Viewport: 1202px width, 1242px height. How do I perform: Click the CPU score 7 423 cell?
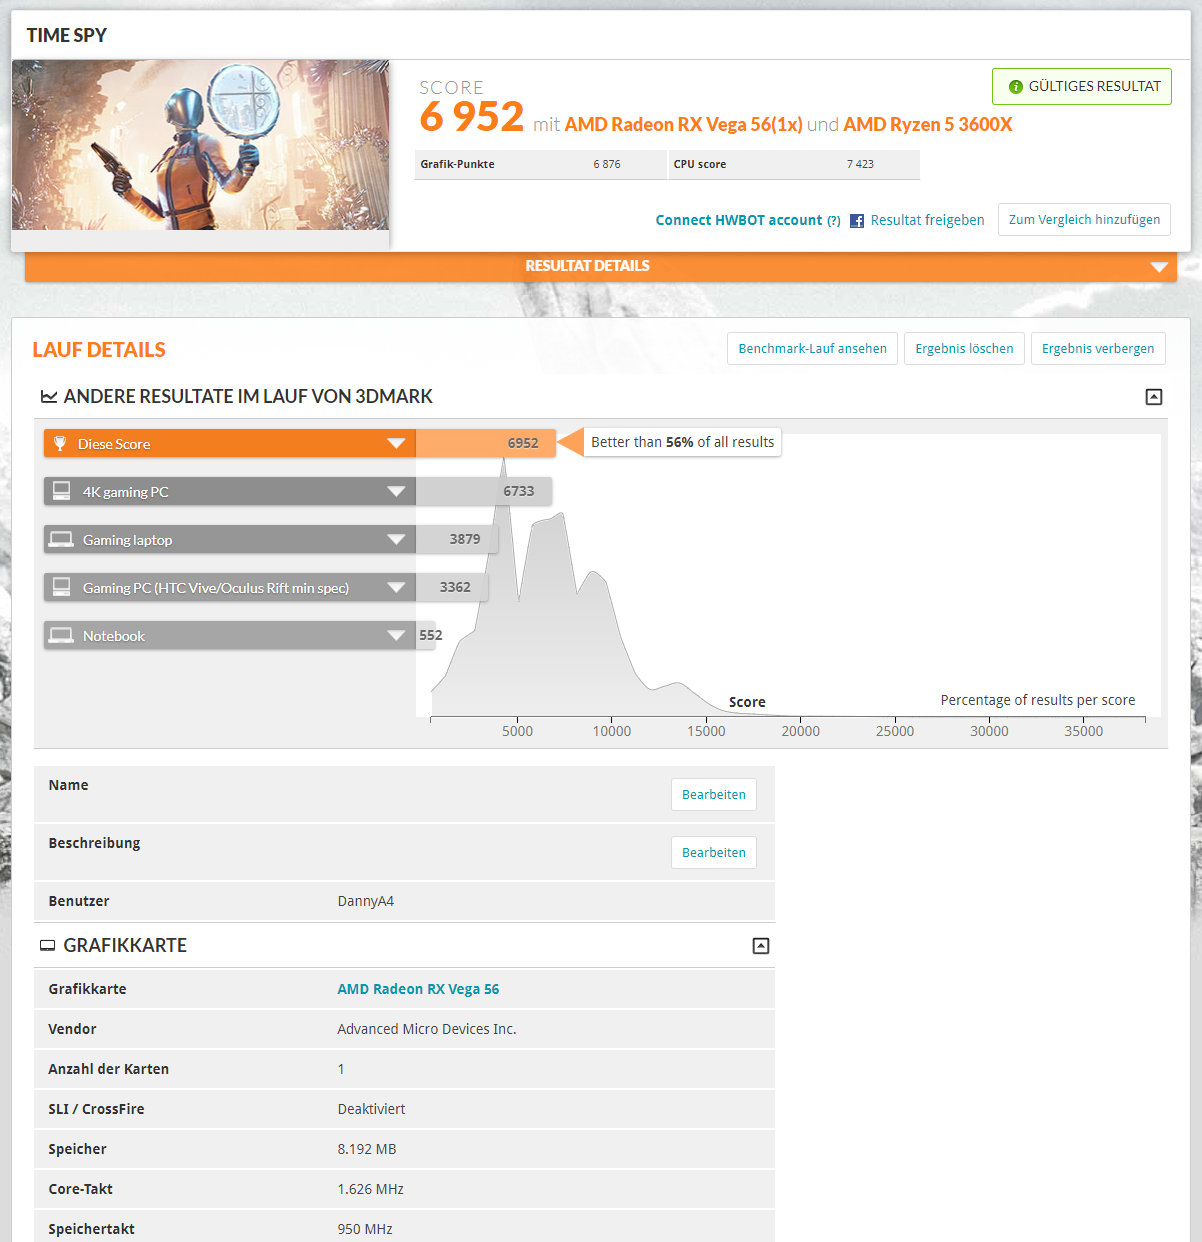click(794, 164)
